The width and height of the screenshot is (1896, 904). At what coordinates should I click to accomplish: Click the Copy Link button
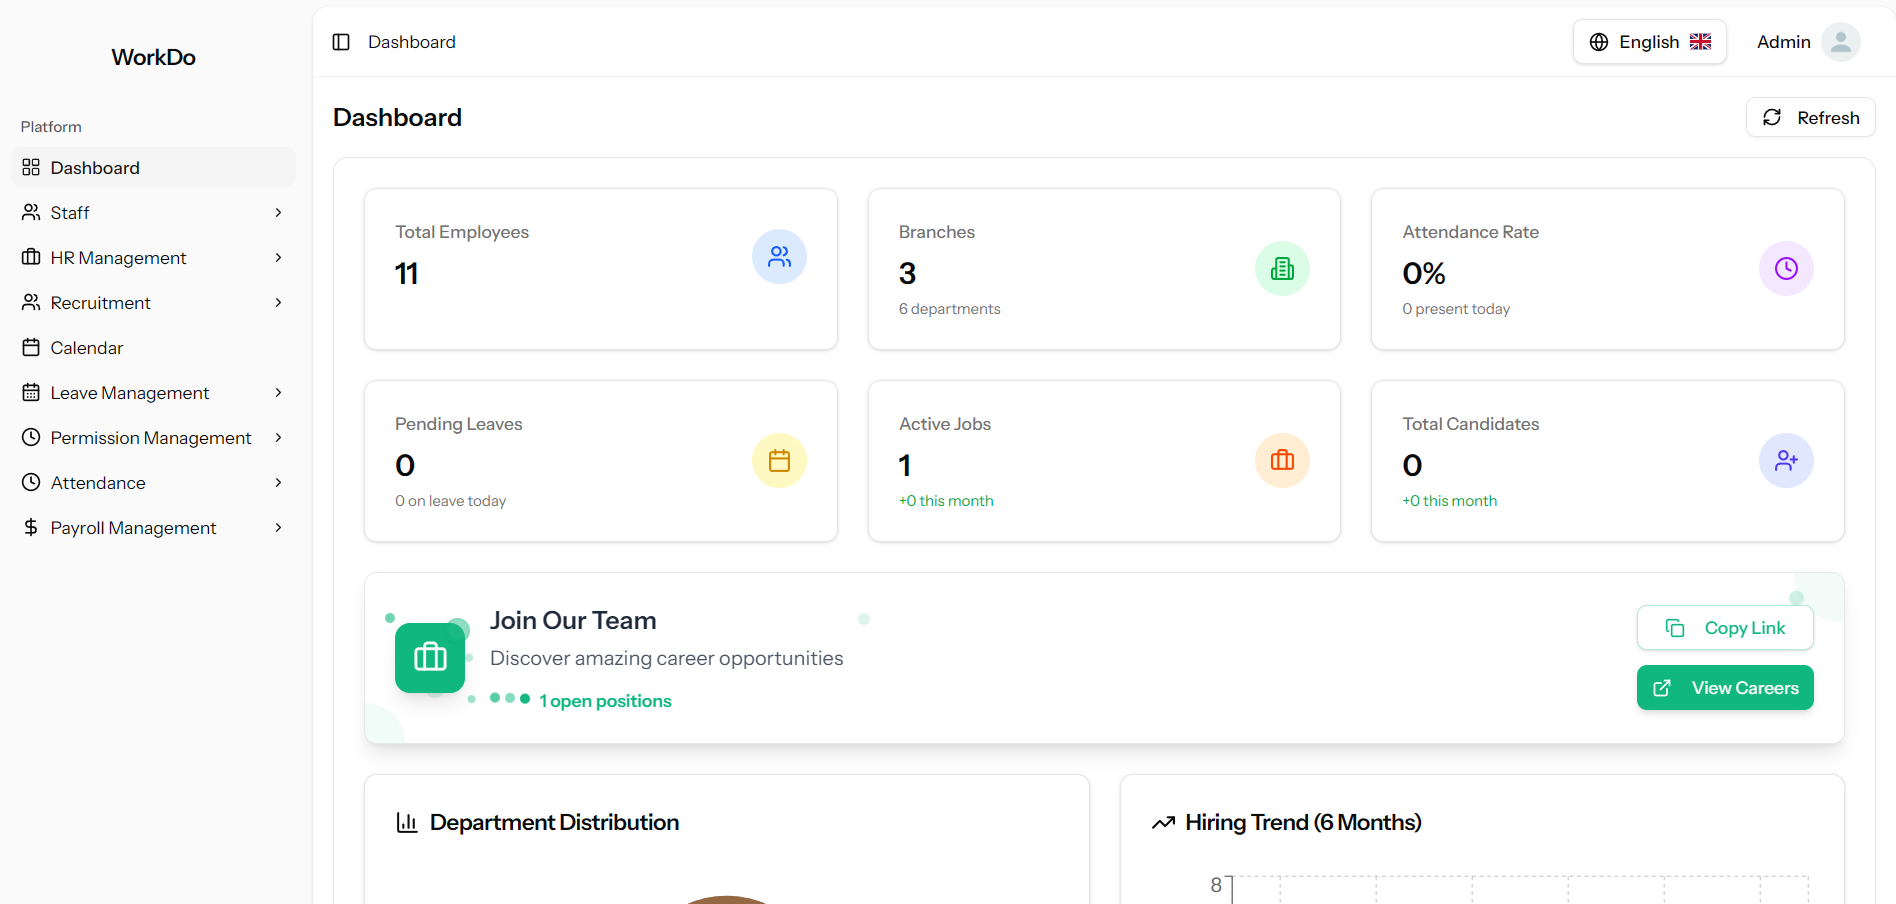(1725, 628)
